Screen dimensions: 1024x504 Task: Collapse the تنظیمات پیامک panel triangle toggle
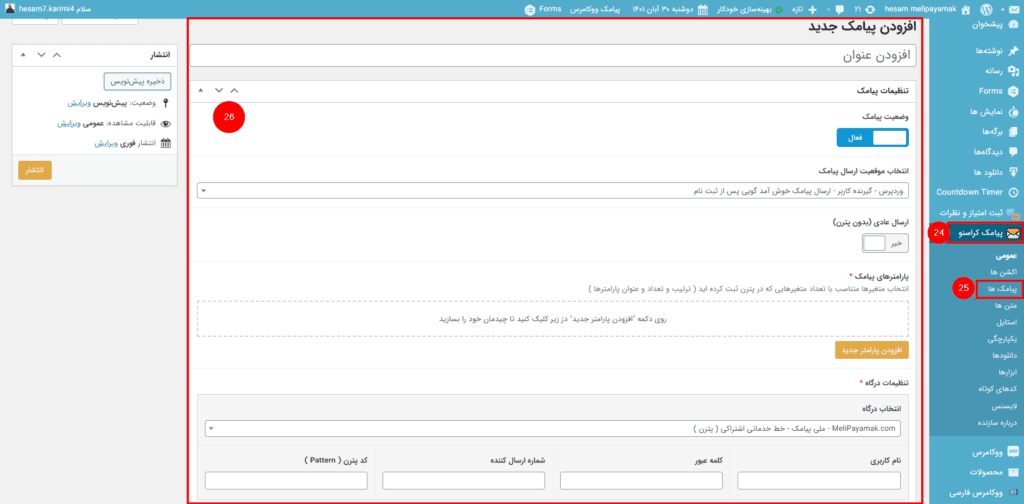pyautogui.click(x=201, y=90)
